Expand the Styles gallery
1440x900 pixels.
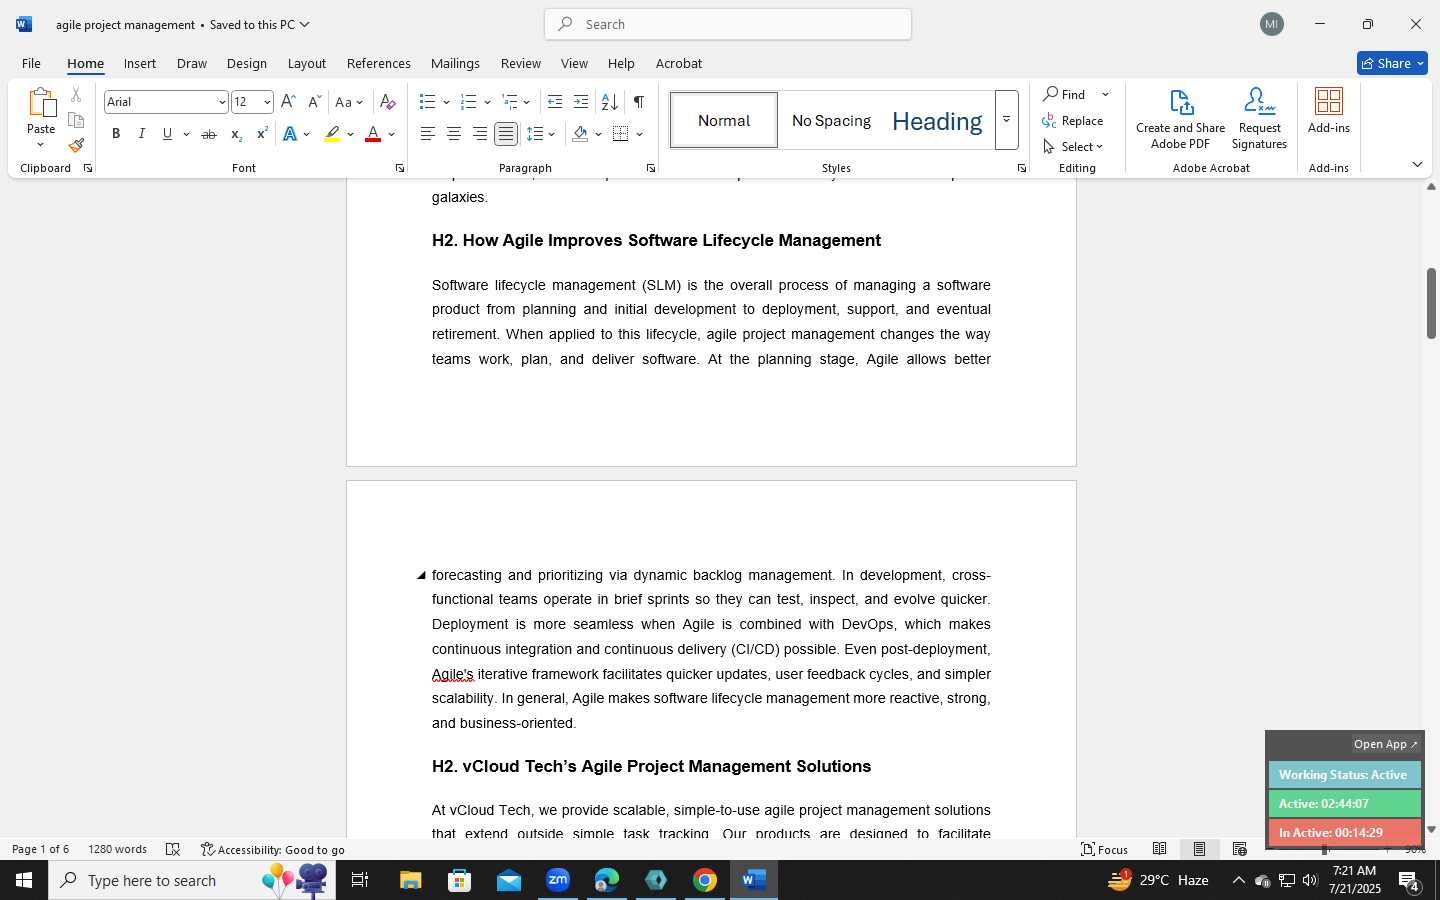[1006, 120]
